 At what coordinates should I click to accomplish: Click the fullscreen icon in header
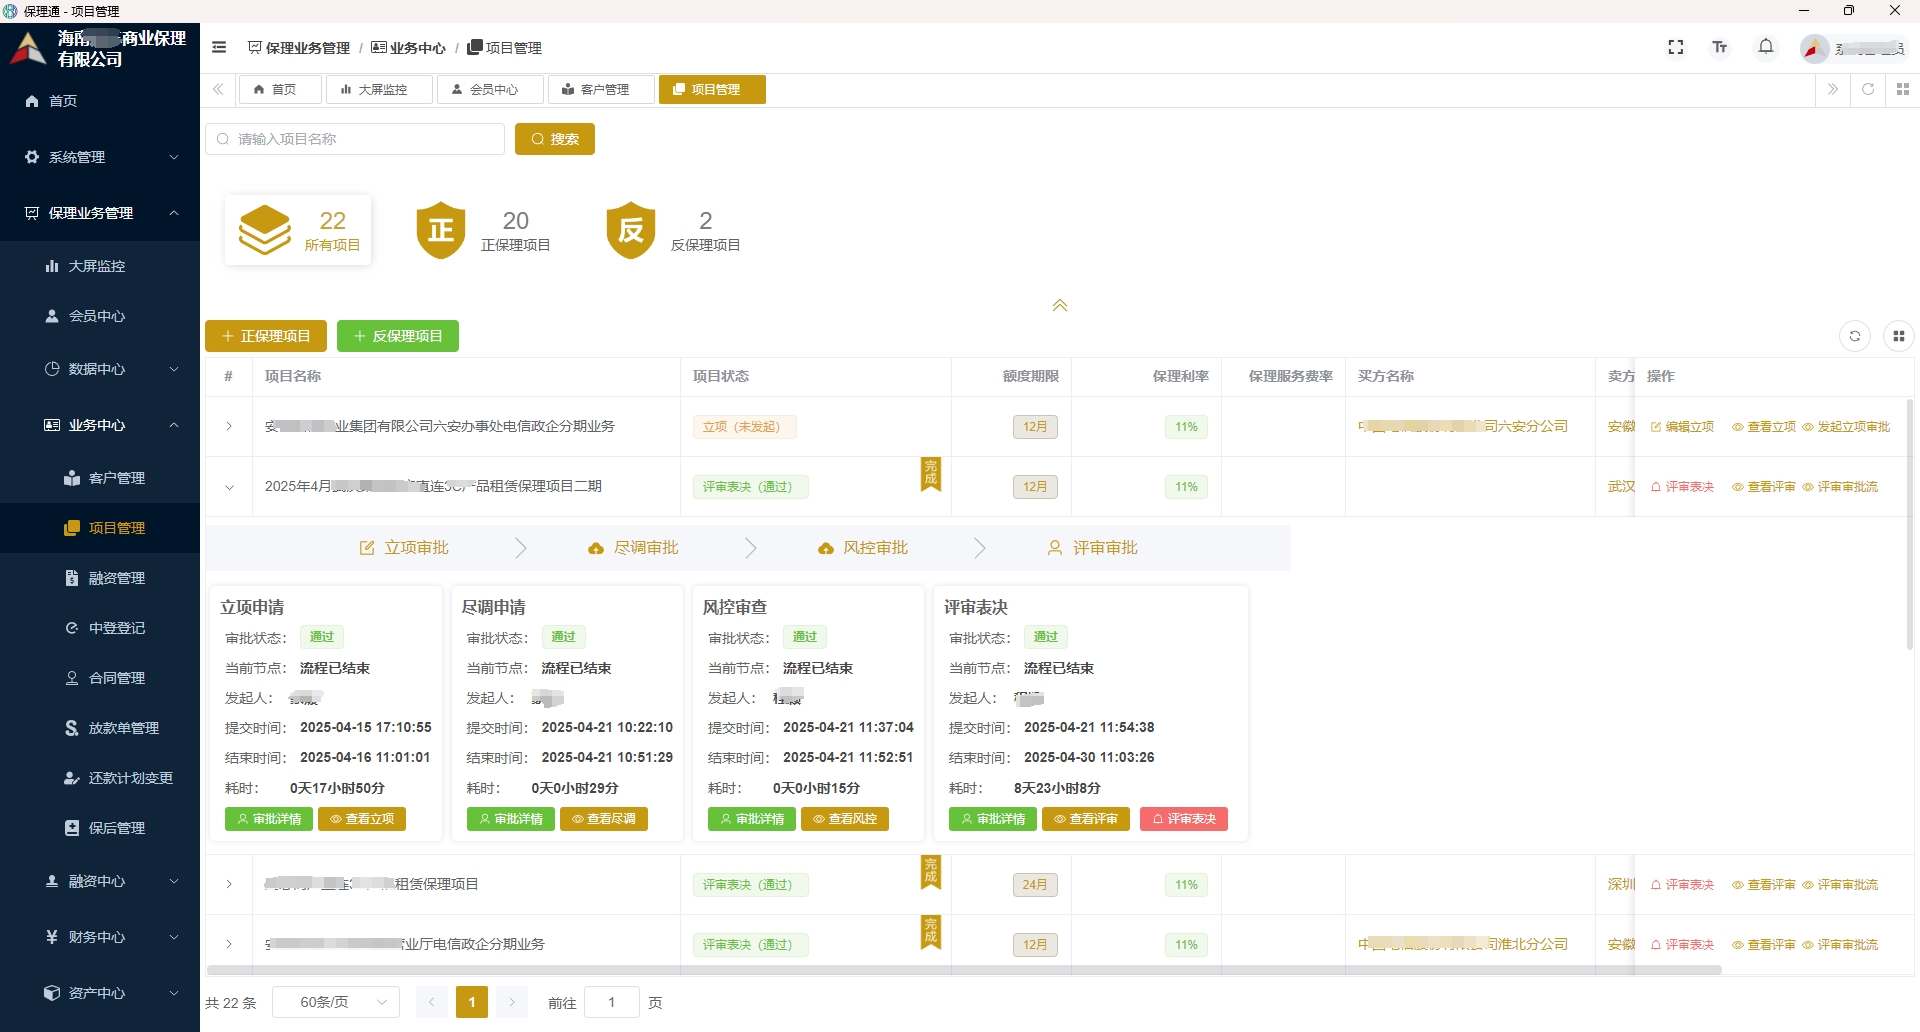coord(1676,47)
